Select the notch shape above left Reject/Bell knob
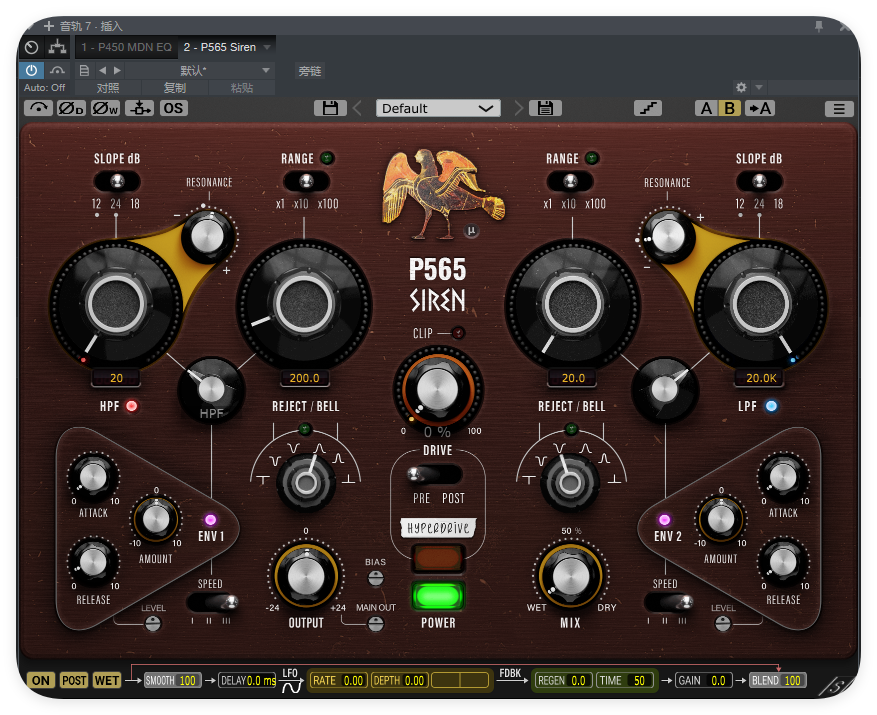 [293, 448]
